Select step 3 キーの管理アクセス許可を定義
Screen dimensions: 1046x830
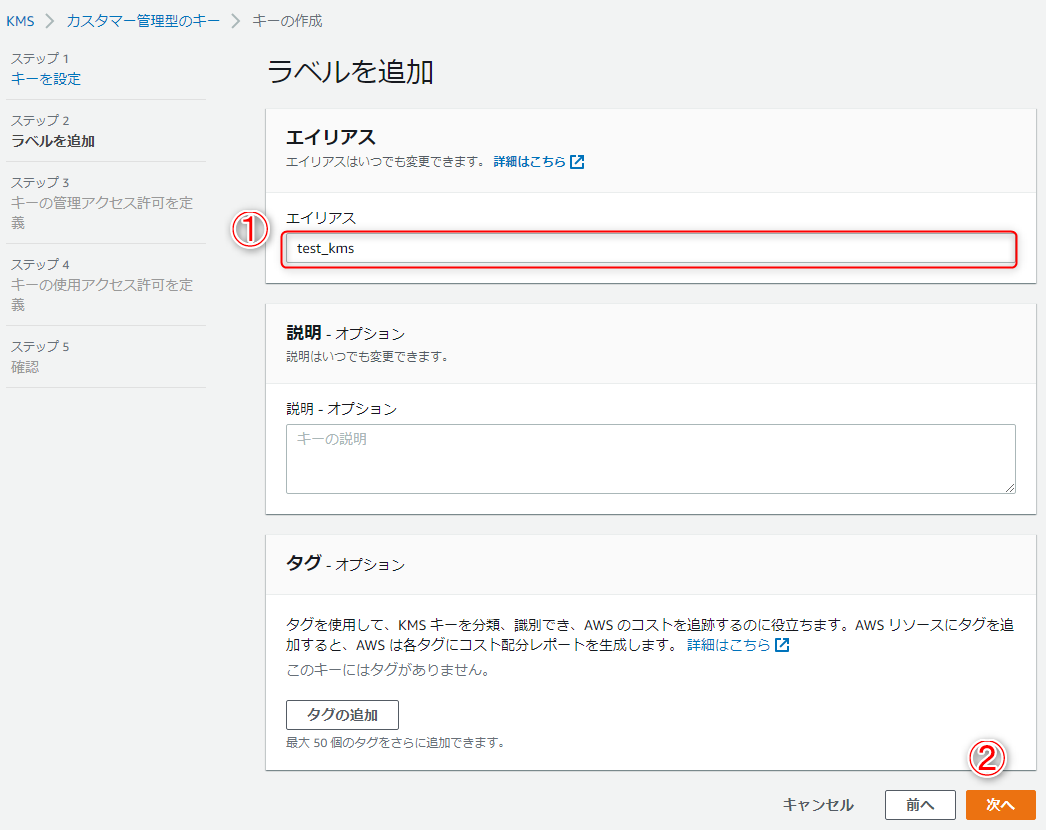(101, 212)
